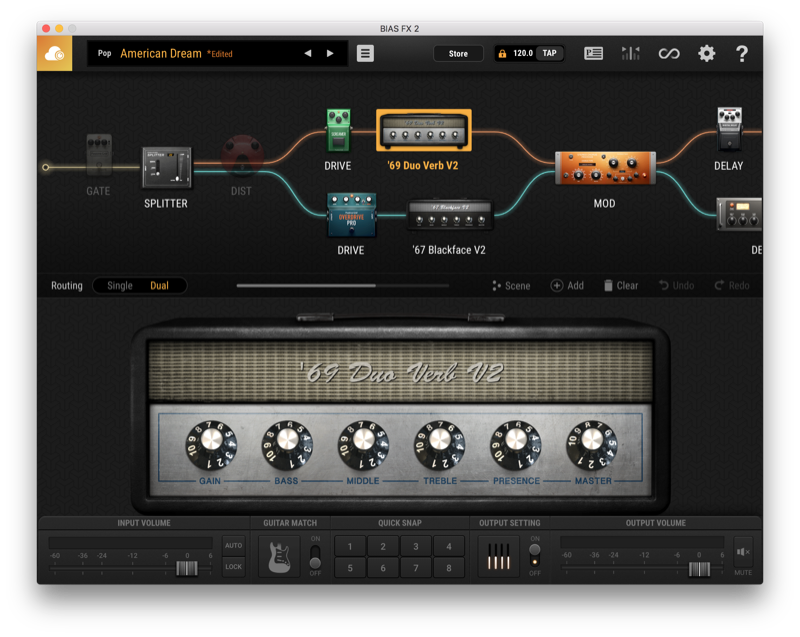The height and width of the screenshot is (637, 800).
Task: Select the Overdrive Pro DRIVE pedal
Action: coord(352,215)
